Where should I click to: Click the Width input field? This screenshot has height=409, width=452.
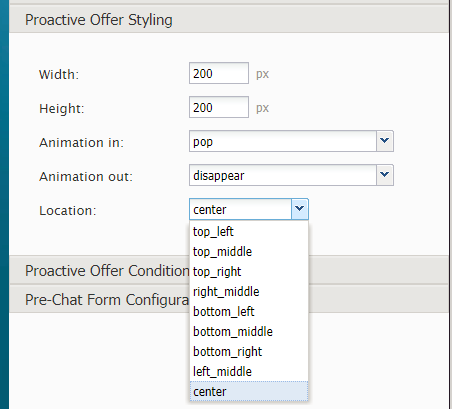pyautogui.click(x=219, y=73)
